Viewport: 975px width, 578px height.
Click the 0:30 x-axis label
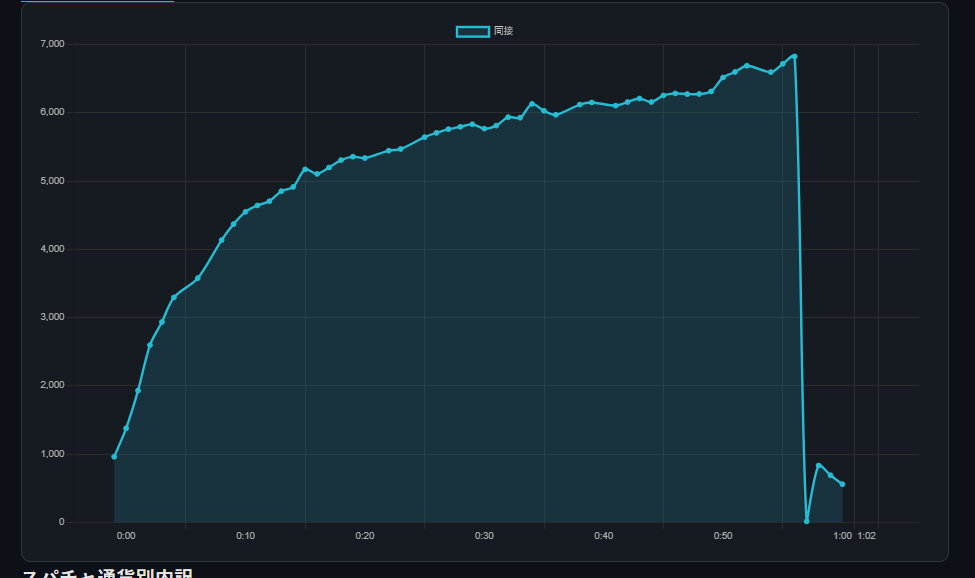coord(484,536)
